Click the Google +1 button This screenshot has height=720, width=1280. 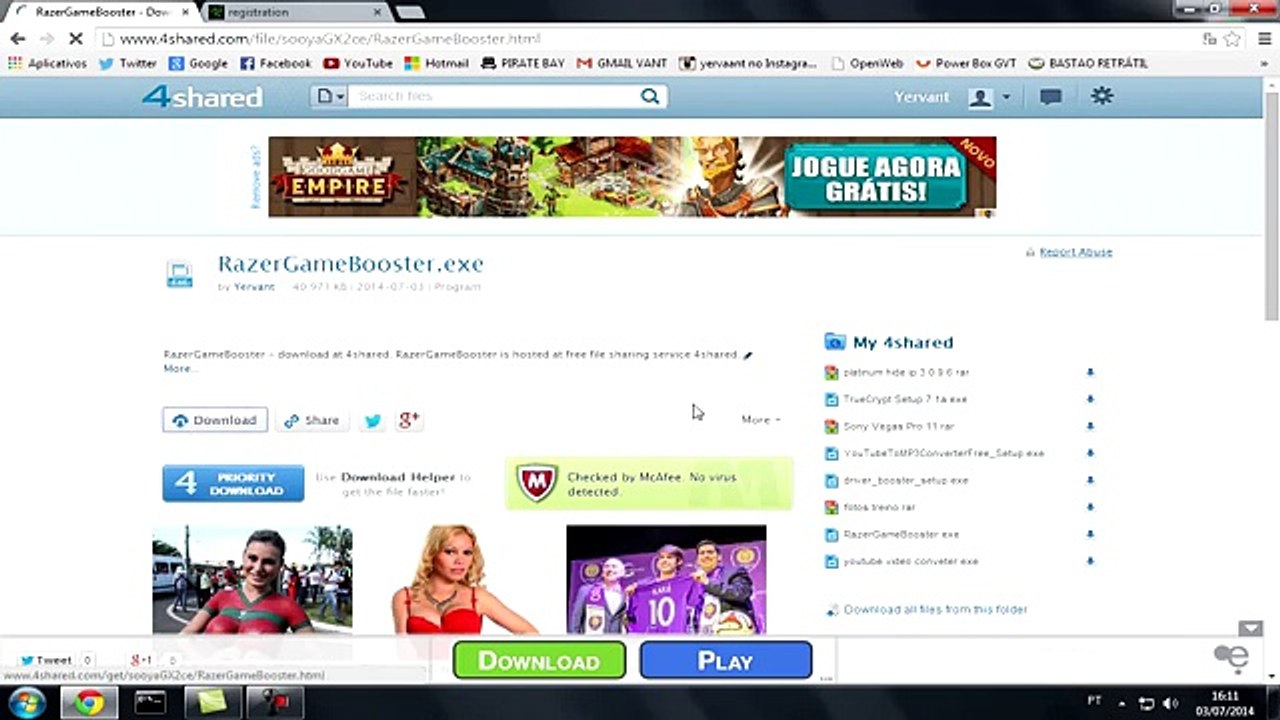142,660
